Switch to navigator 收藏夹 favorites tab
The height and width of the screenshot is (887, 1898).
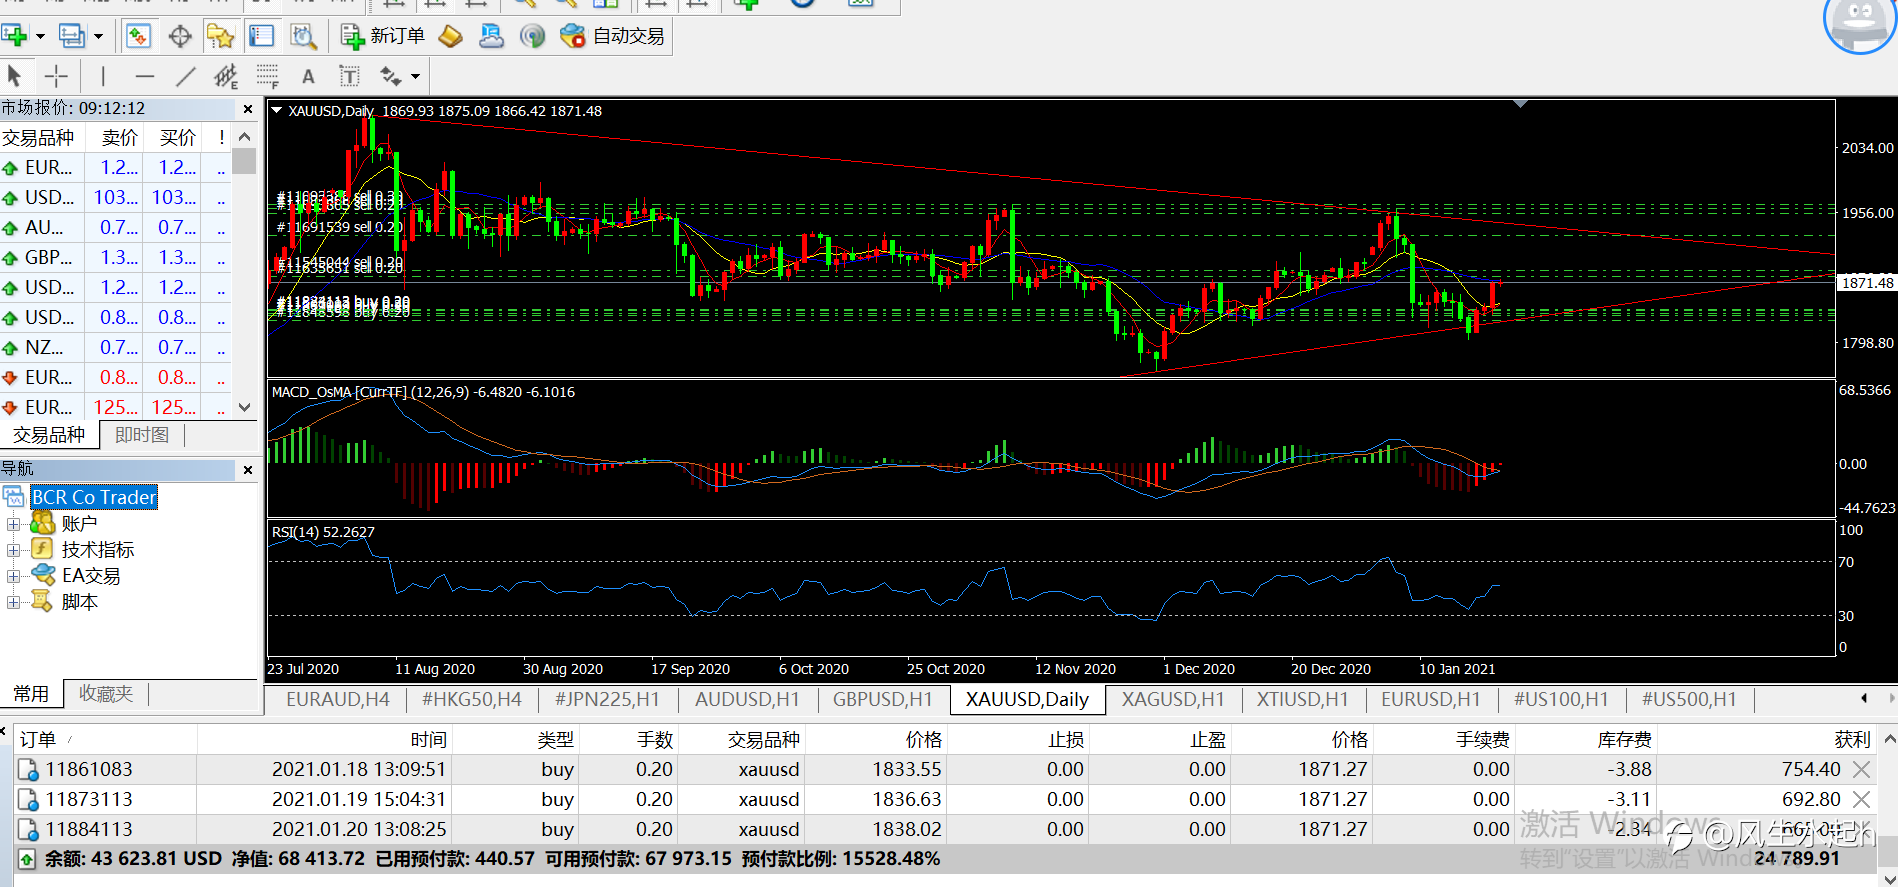pyautogui.click(x=106, y=693)
